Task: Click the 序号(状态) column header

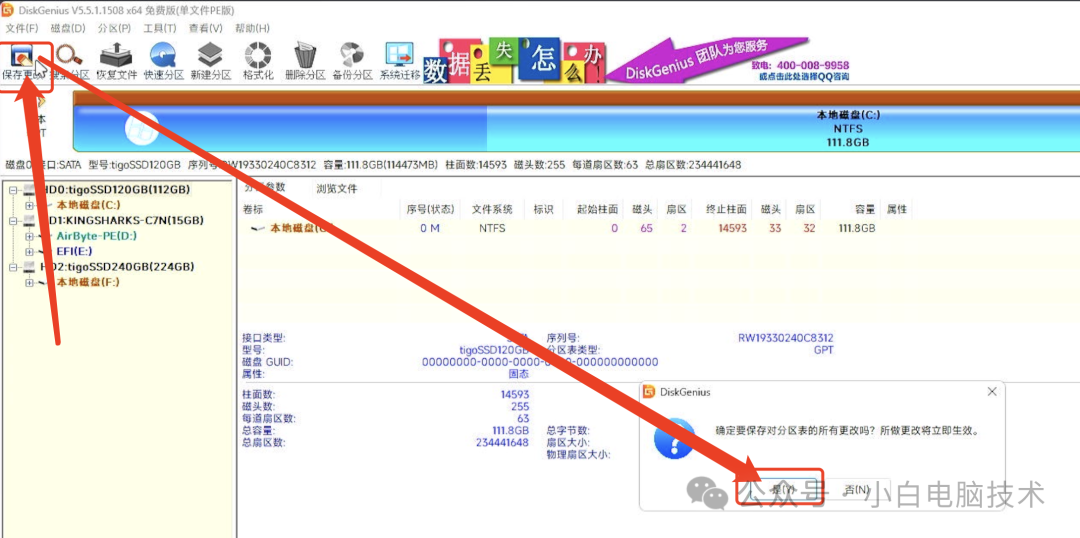Action: coord(430,209)
